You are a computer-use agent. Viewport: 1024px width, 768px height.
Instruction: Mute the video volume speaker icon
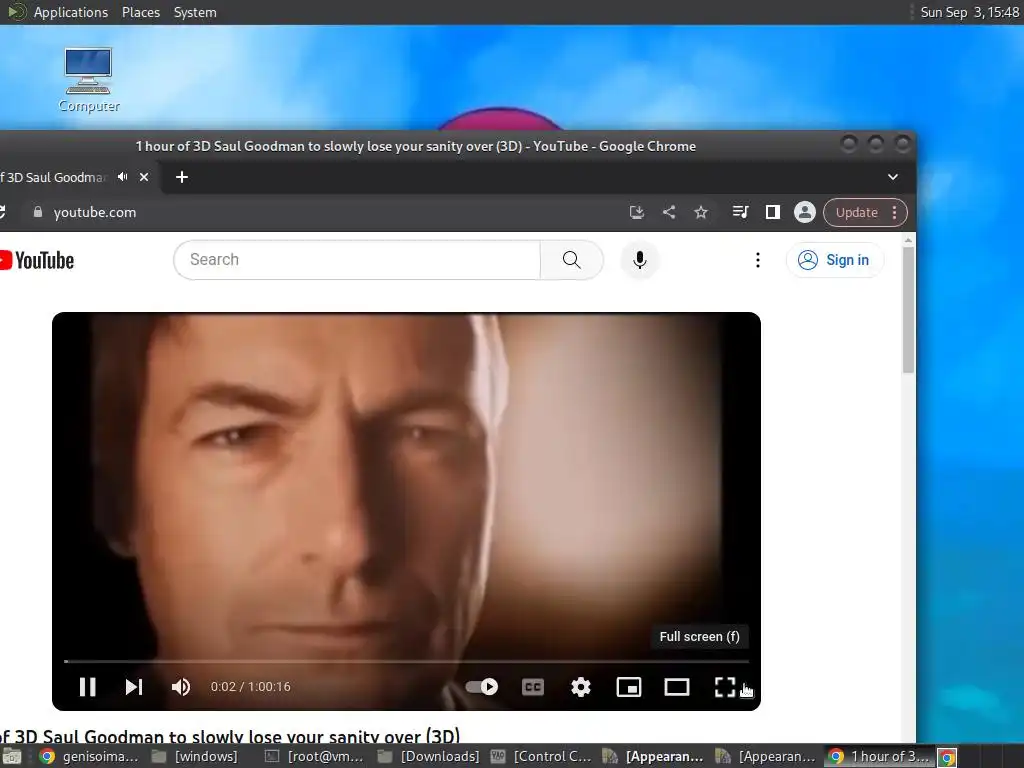[180, 687]
